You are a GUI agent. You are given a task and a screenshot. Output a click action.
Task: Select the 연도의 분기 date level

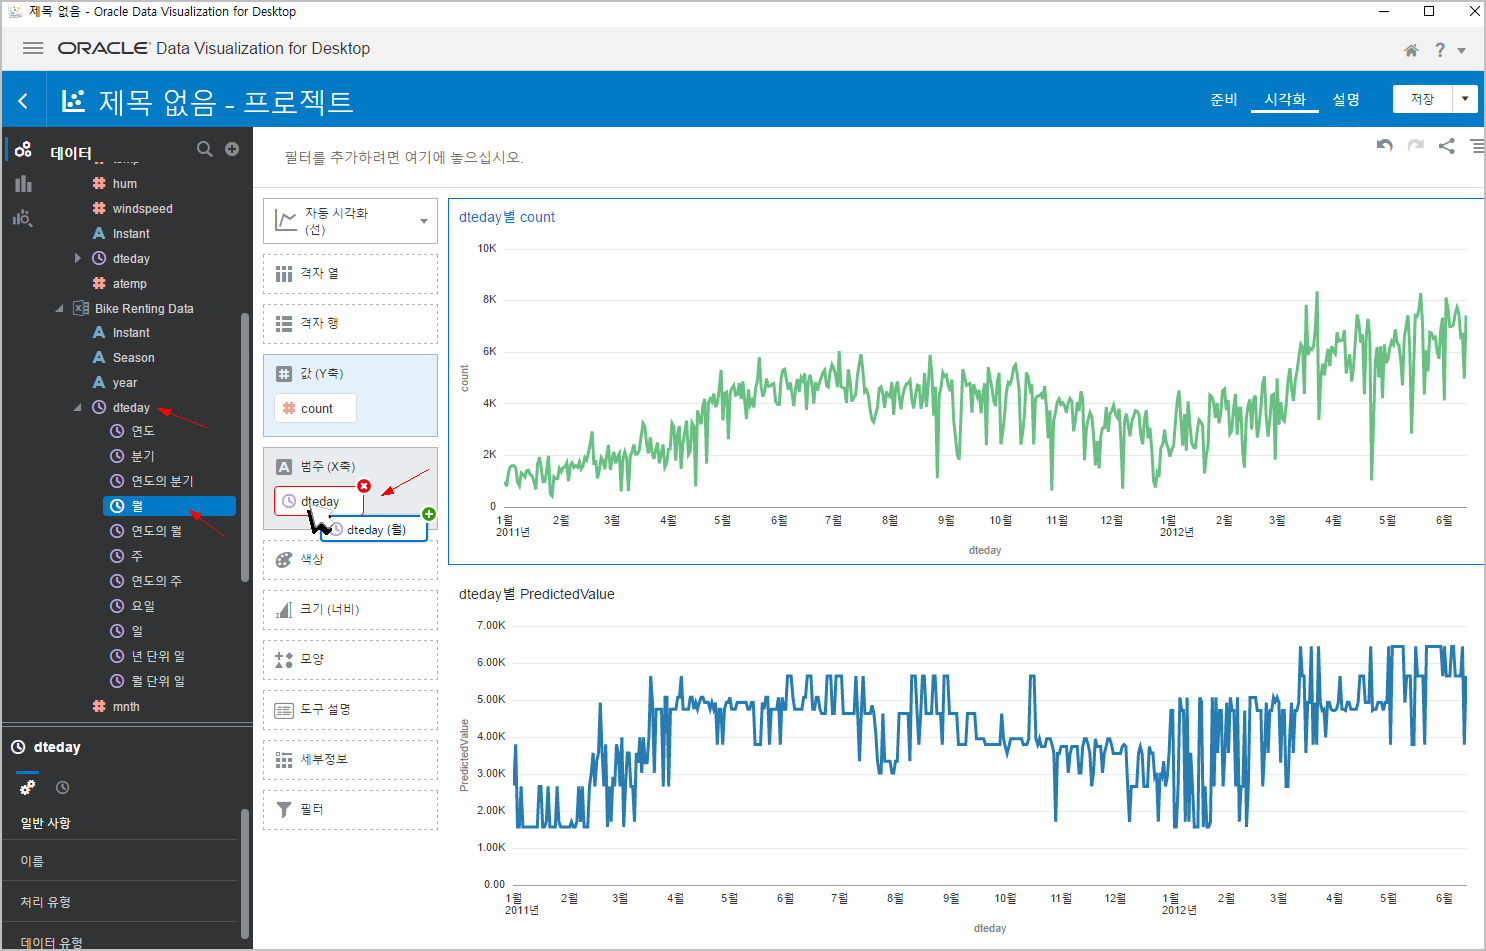pos(162,481)
